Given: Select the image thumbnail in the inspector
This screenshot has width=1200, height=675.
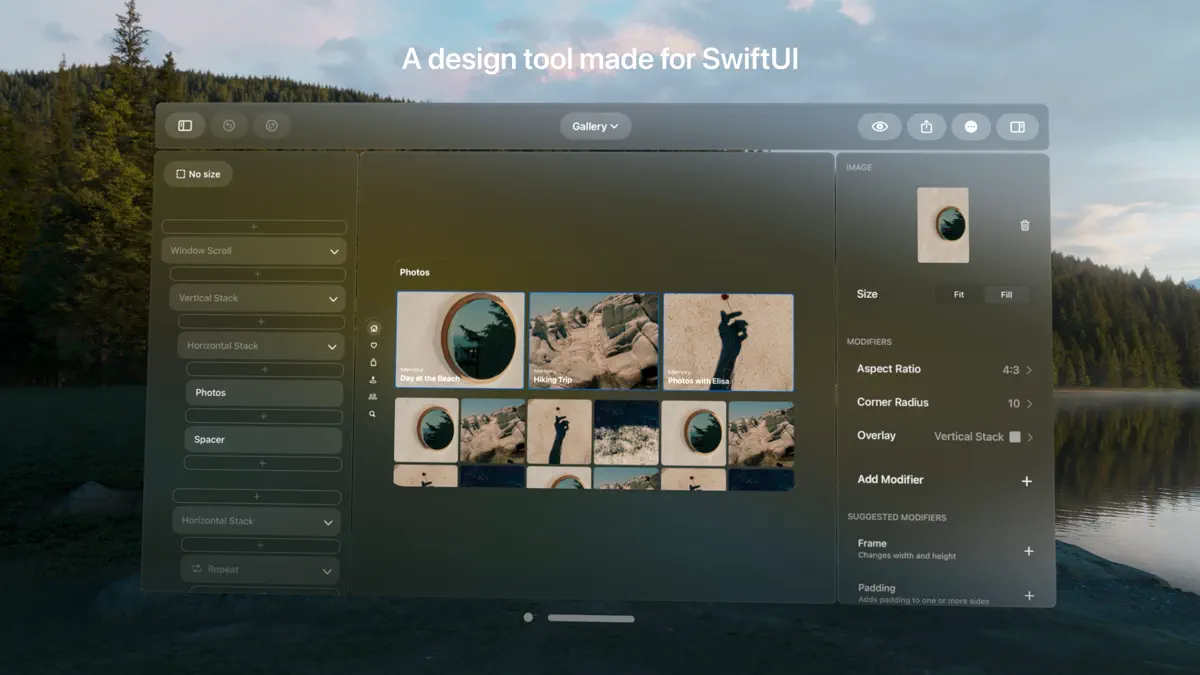Looking at the screenshot, I should pos(942,225).
